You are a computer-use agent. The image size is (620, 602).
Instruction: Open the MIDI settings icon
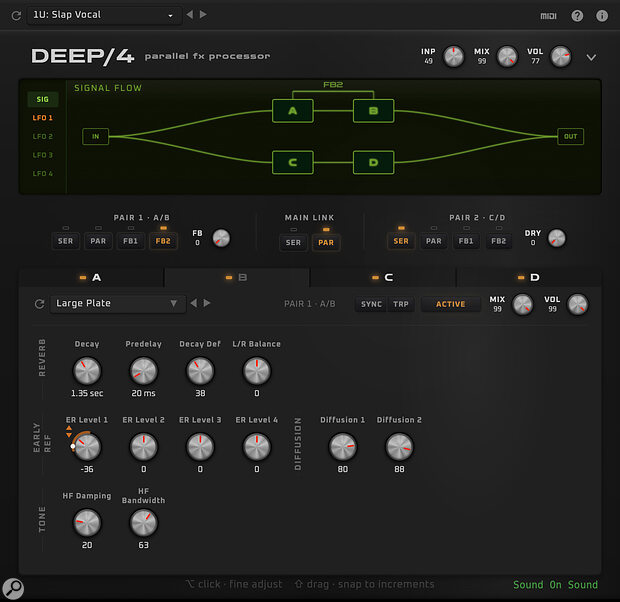[548, 16]
